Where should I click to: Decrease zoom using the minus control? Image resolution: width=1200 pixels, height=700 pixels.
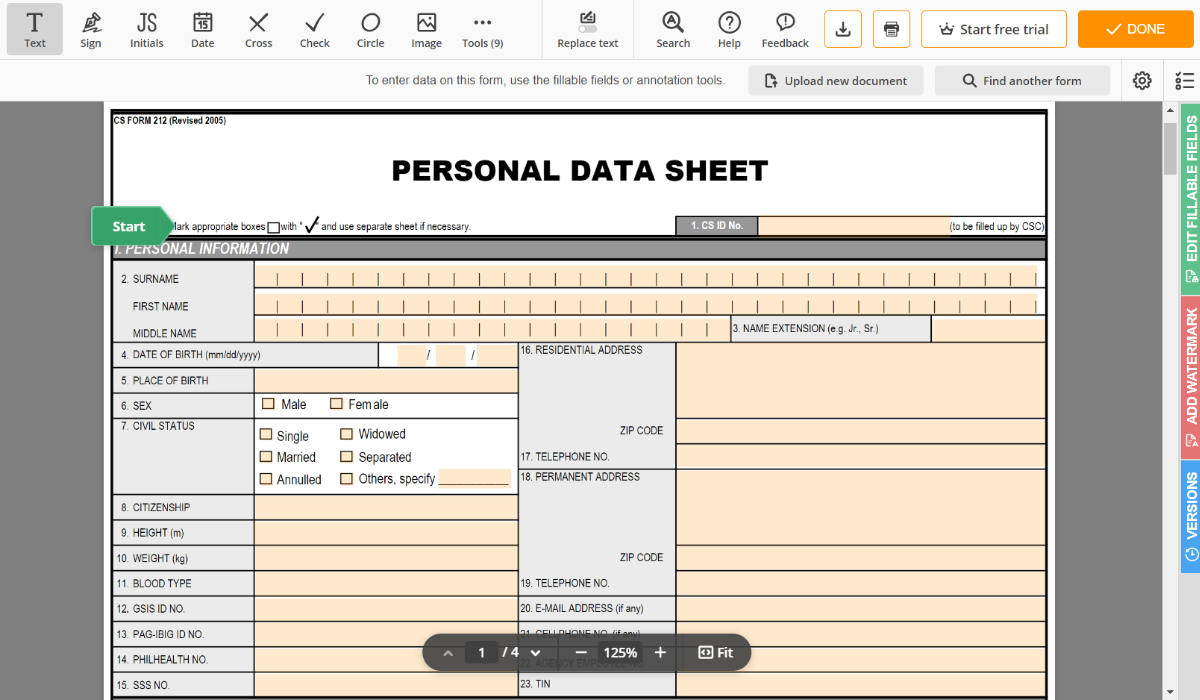(x=580, y=652)
